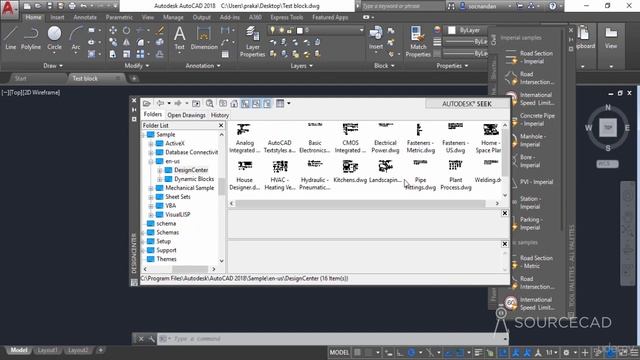Select the Polyline tool
Screen dimensions: 640x360
[31, 38]
